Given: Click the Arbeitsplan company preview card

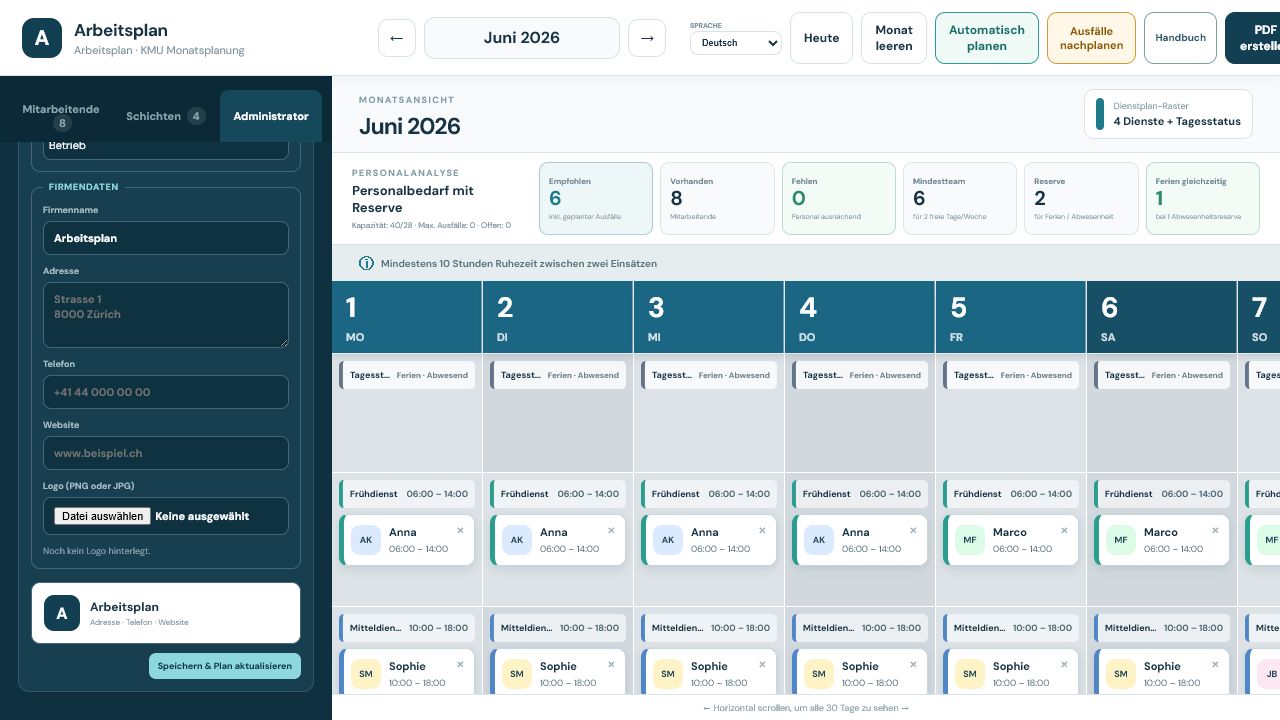Looking at the screenshot, I should point(166,613).
